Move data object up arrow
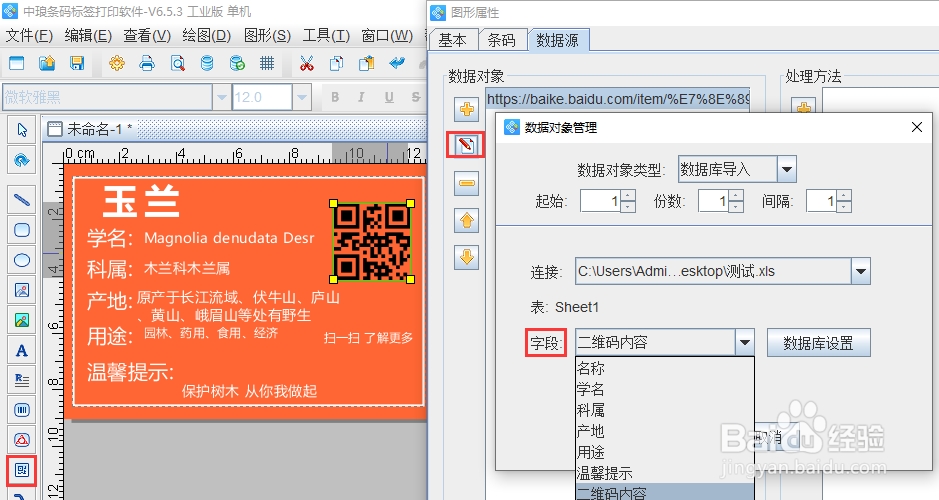 pyautogui.click(x=467, y=221)
